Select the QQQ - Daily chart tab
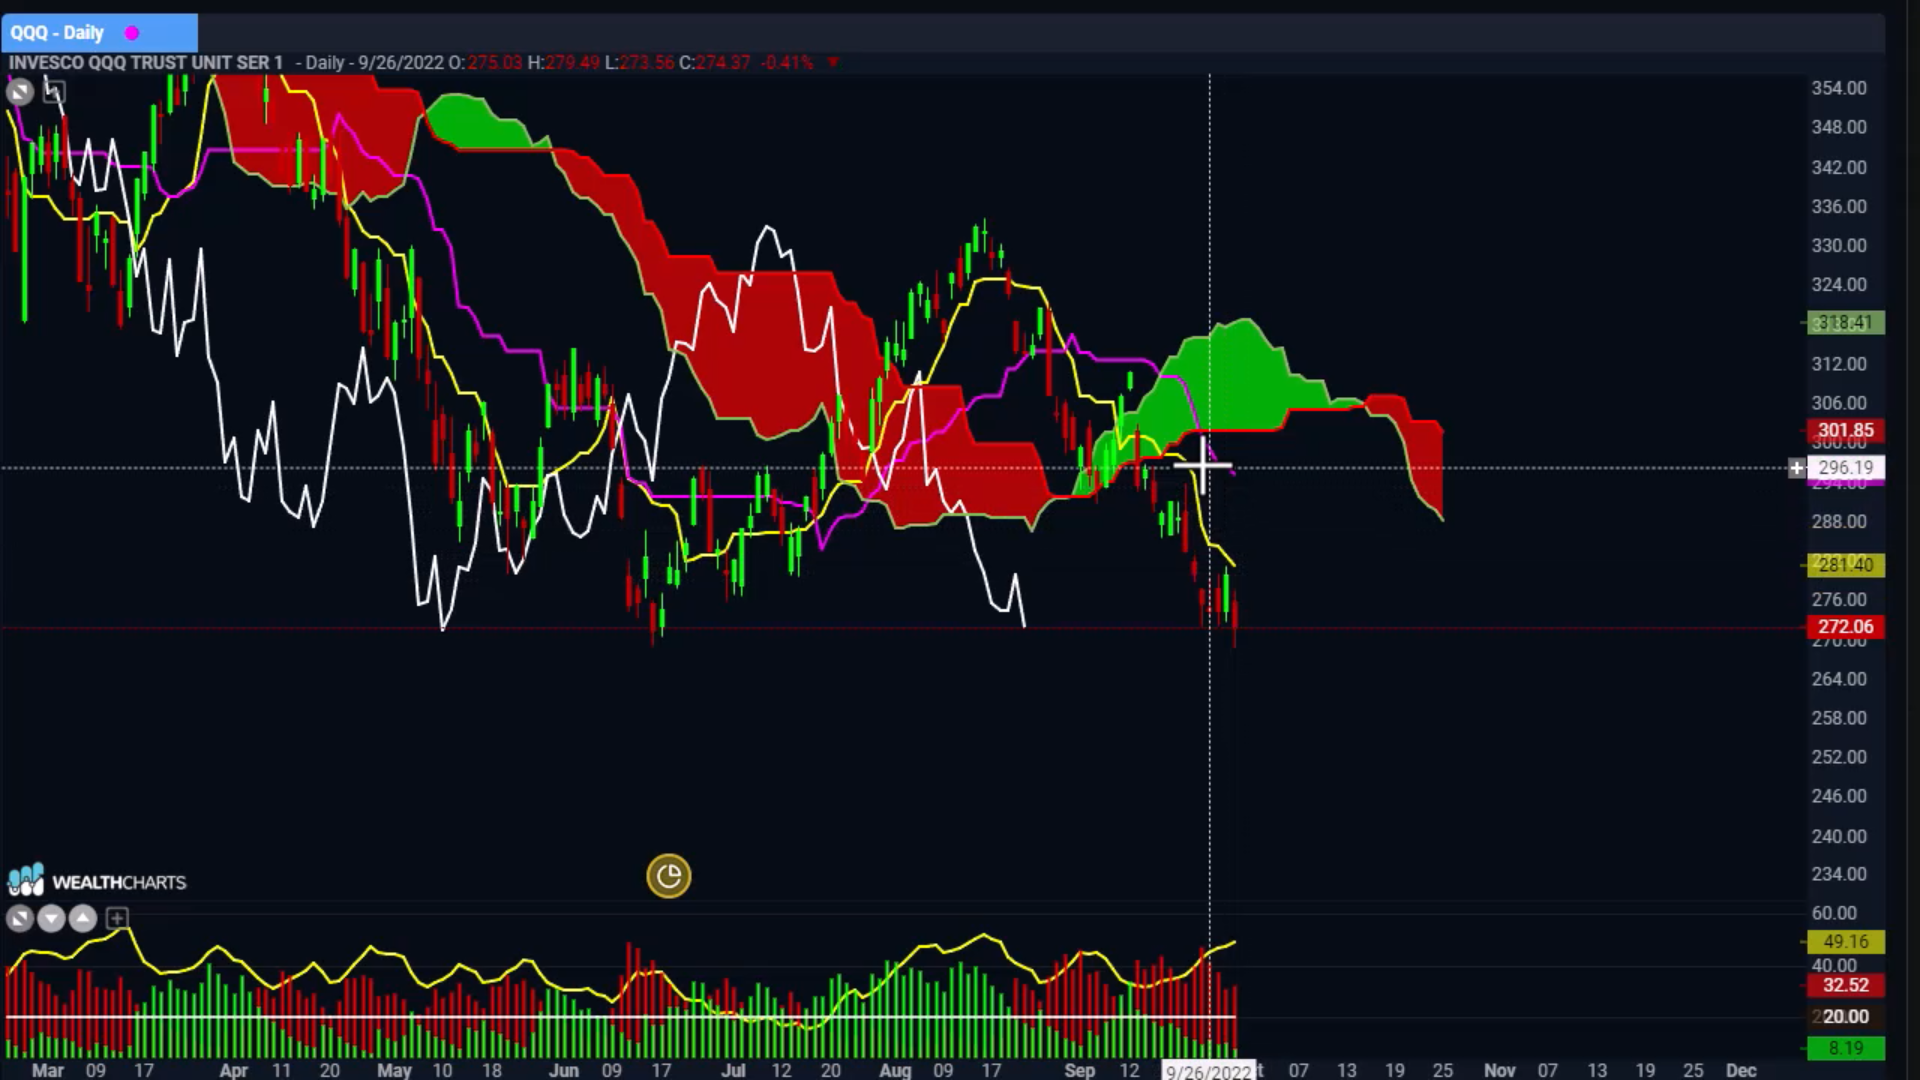1920x1080 pixels. 99,32
